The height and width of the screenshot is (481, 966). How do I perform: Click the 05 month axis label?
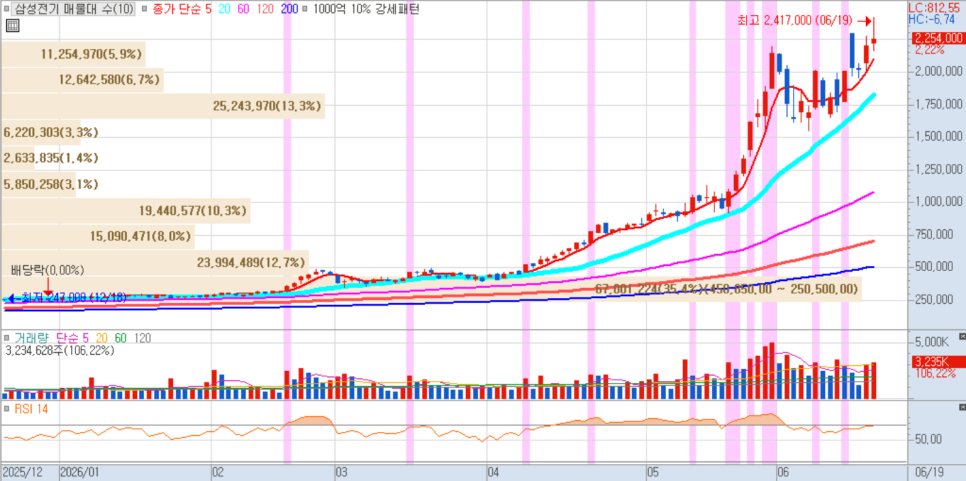tap(655, 472)
